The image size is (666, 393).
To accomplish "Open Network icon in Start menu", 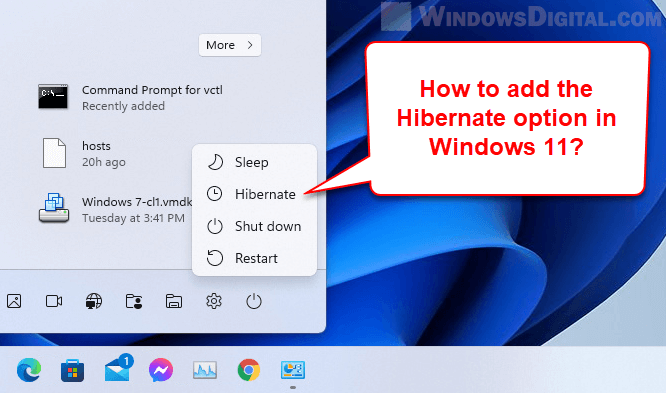I will (94, 301).
